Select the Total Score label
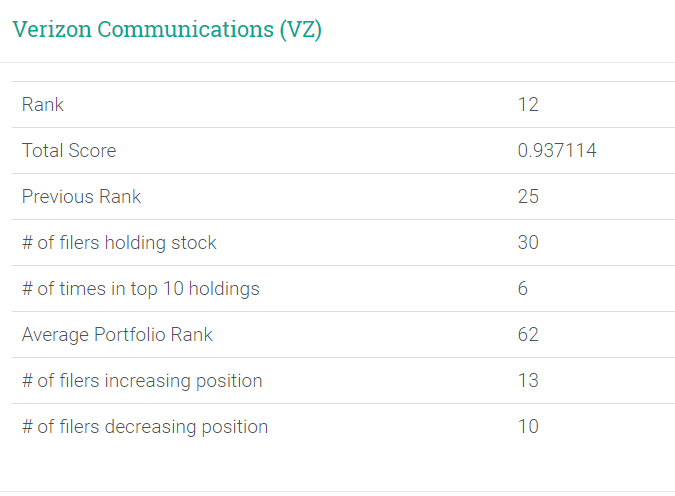 click(x=69, y=151)
